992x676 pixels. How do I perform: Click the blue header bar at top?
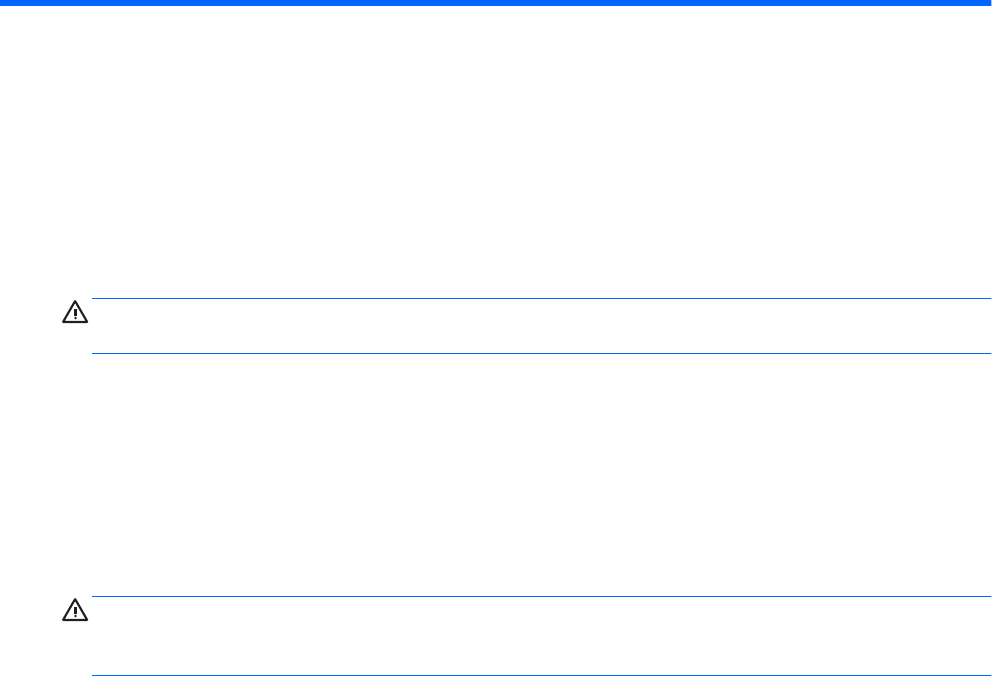(496, 3)
